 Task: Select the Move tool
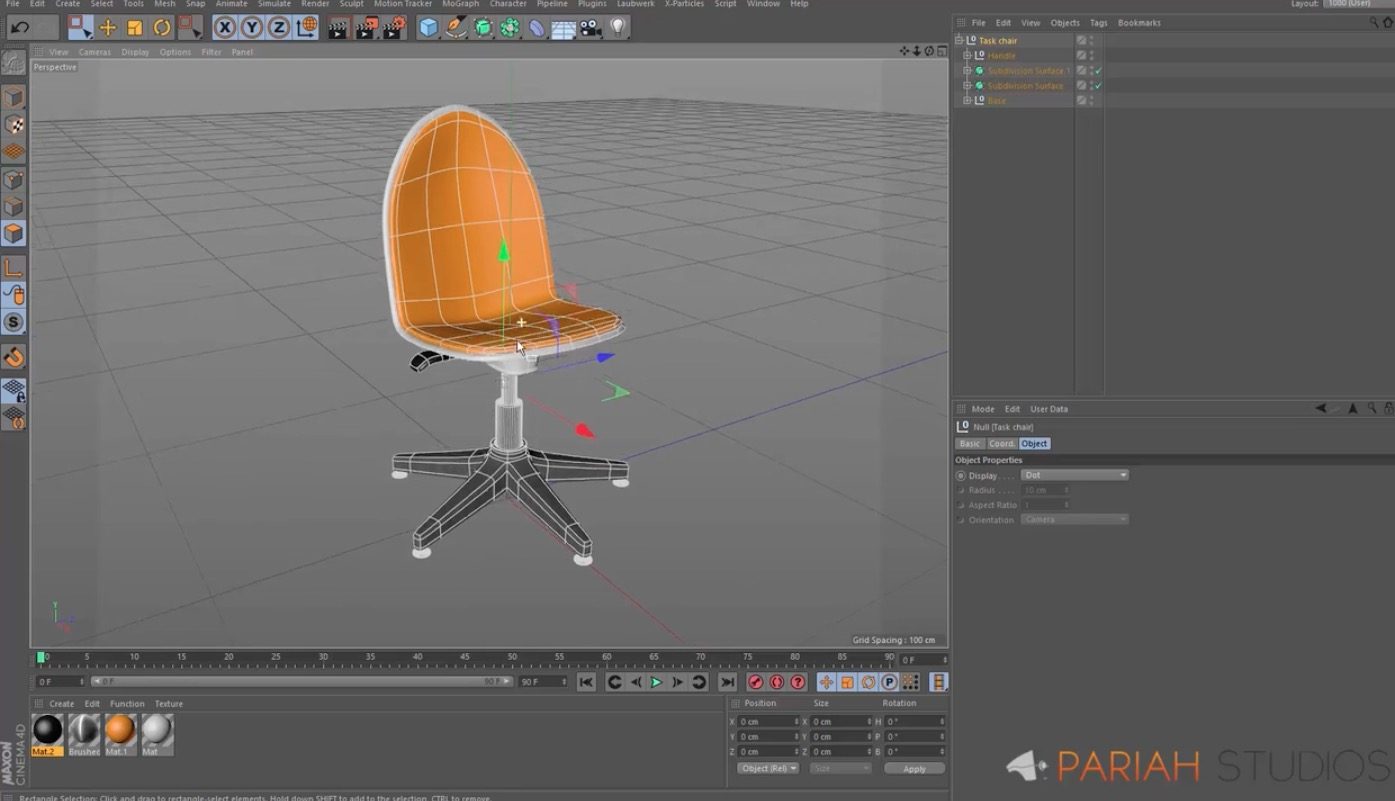click(x=107, y=28)
